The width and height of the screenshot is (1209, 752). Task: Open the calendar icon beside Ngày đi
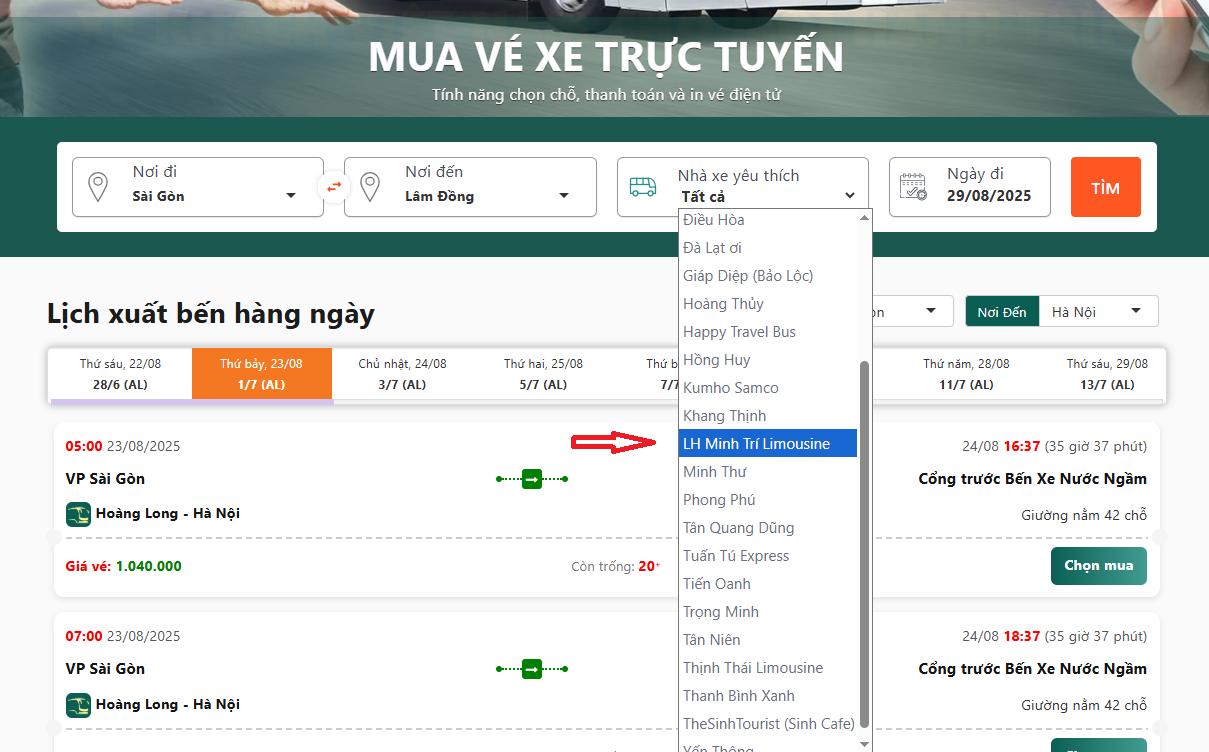pyautogui.click(x=914, y=187)
